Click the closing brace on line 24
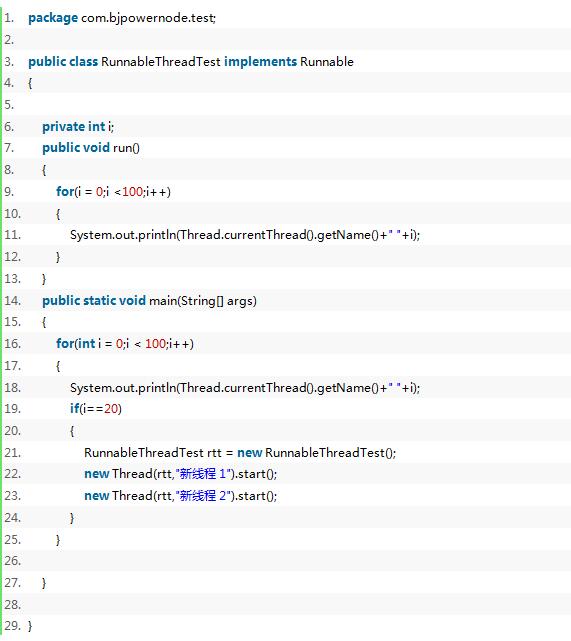 pos(72,518)
